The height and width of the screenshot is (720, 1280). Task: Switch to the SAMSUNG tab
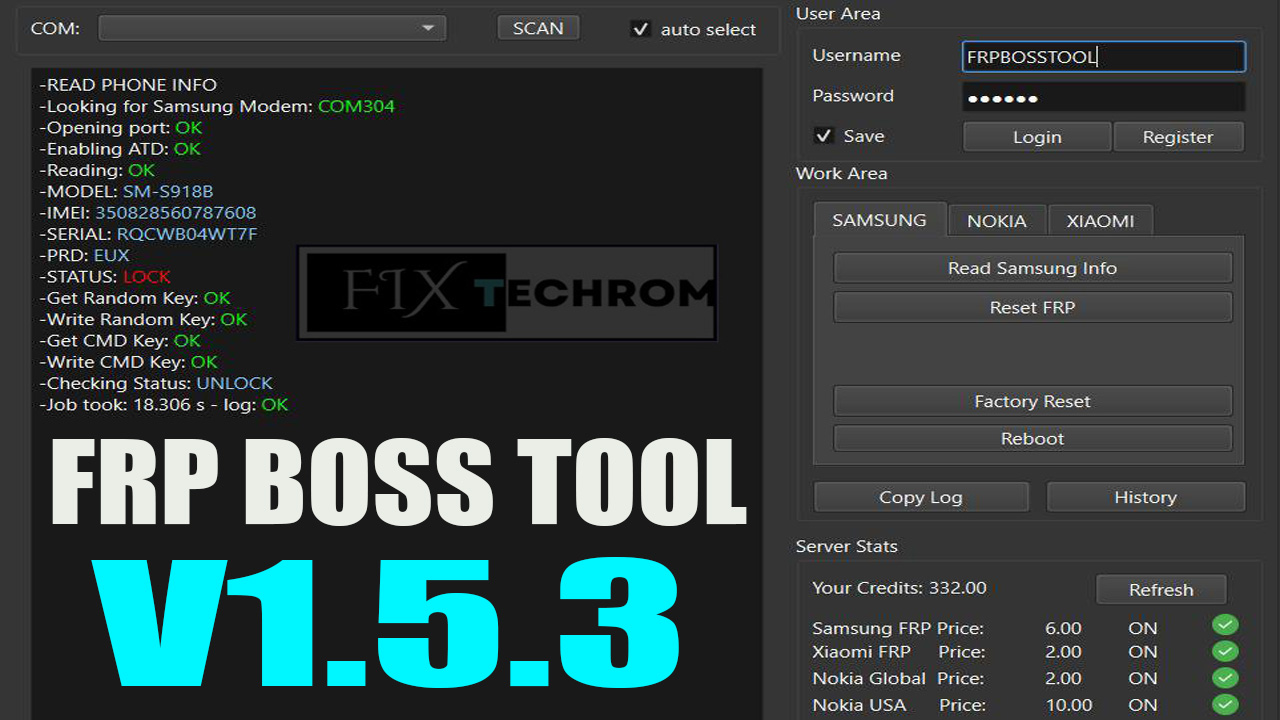[879, 220]
